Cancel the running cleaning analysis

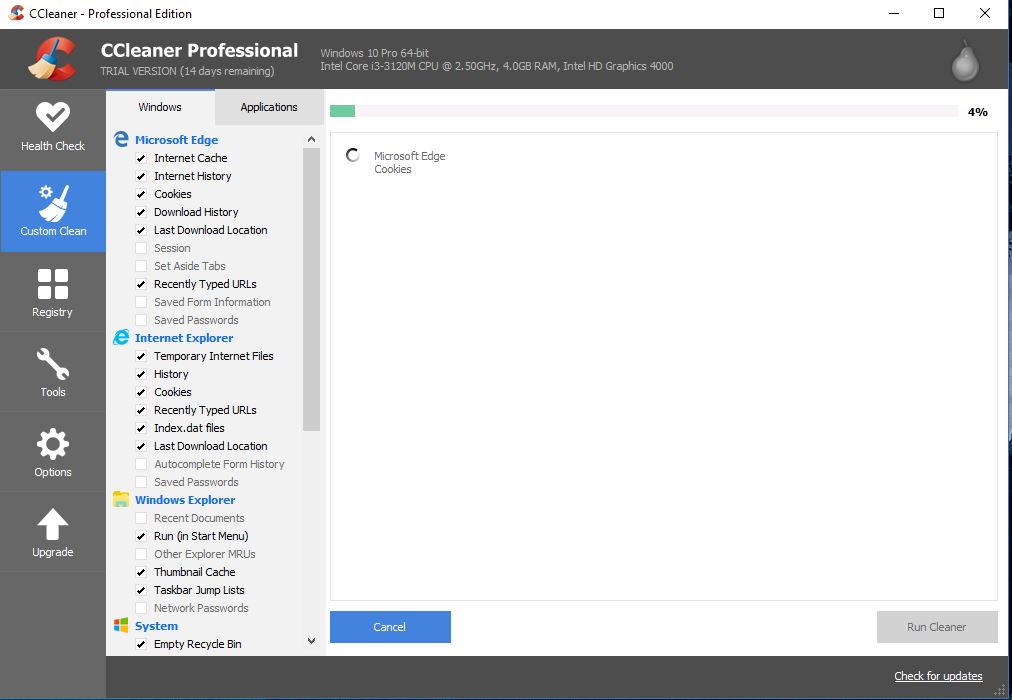(390, 627)
